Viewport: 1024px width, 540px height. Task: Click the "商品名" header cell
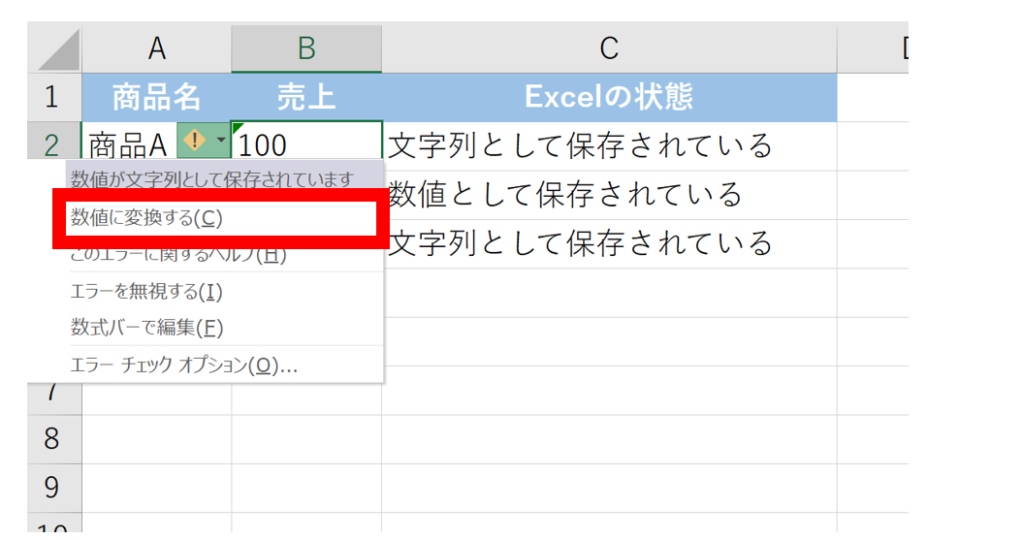156,97
